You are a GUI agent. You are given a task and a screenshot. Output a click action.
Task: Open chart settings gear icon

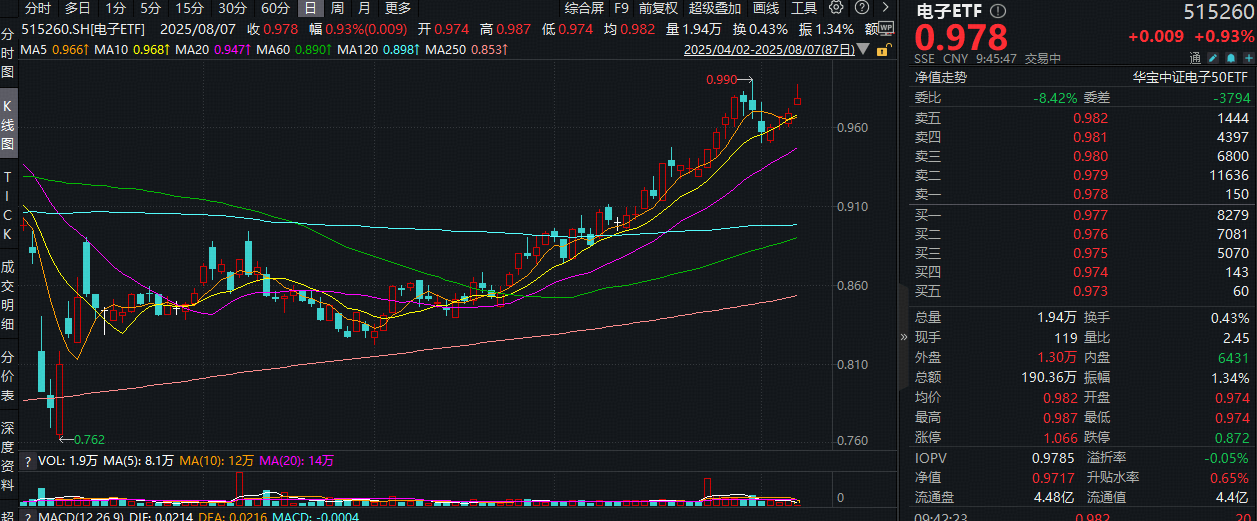click(836, 8)
